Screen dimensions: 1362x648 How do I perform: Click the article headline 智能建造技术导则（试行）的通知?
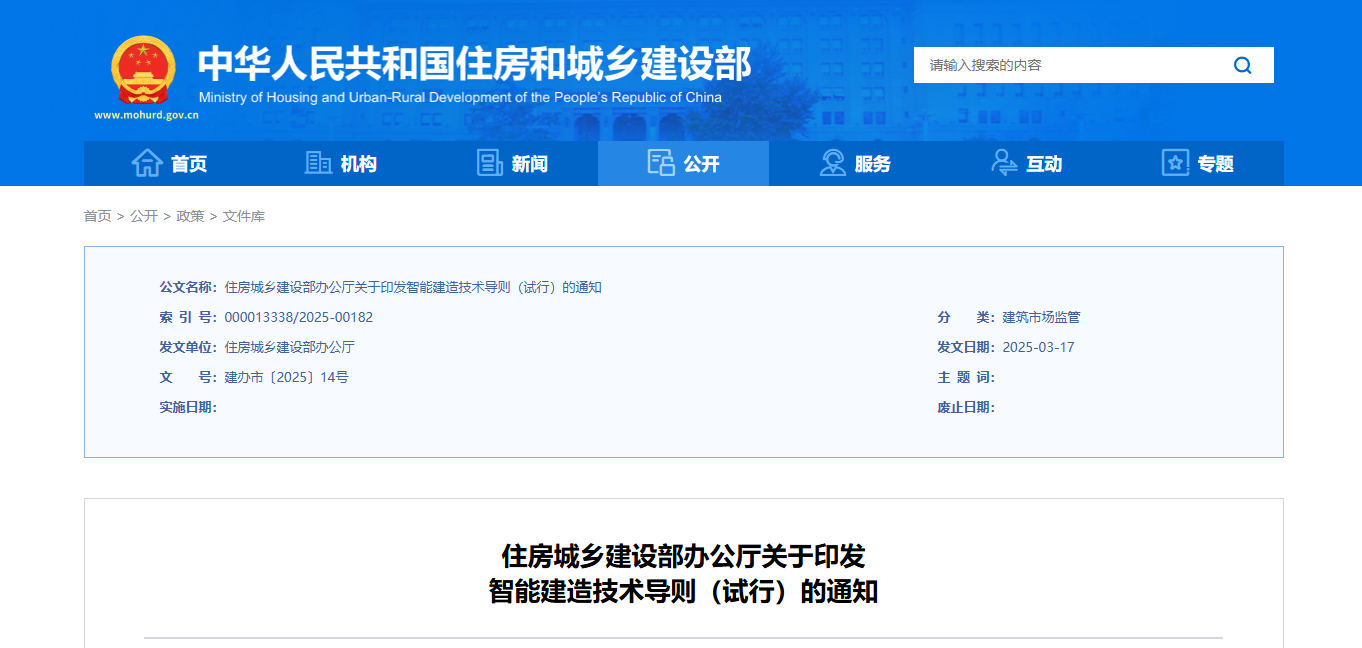tap(683, 591)
